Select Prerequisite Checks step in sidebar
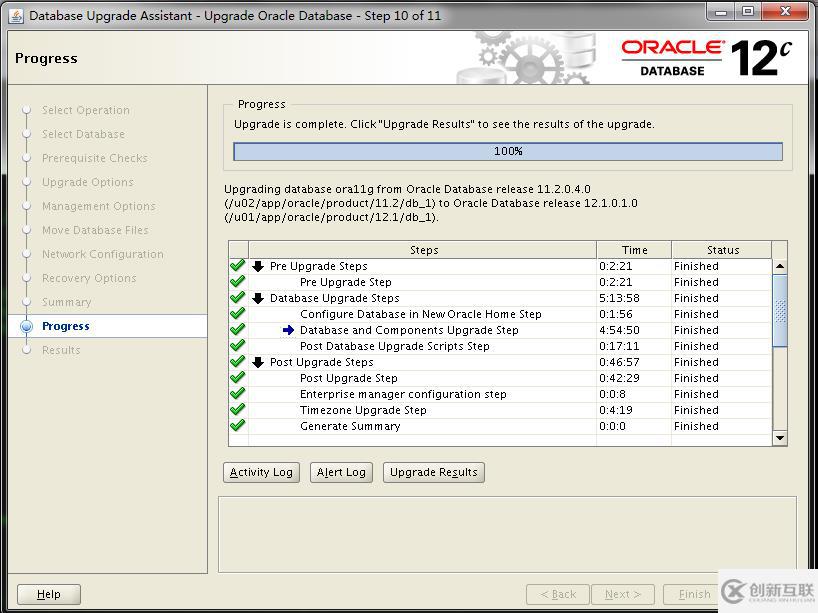The image size is (818, 613). click(95, 158)
